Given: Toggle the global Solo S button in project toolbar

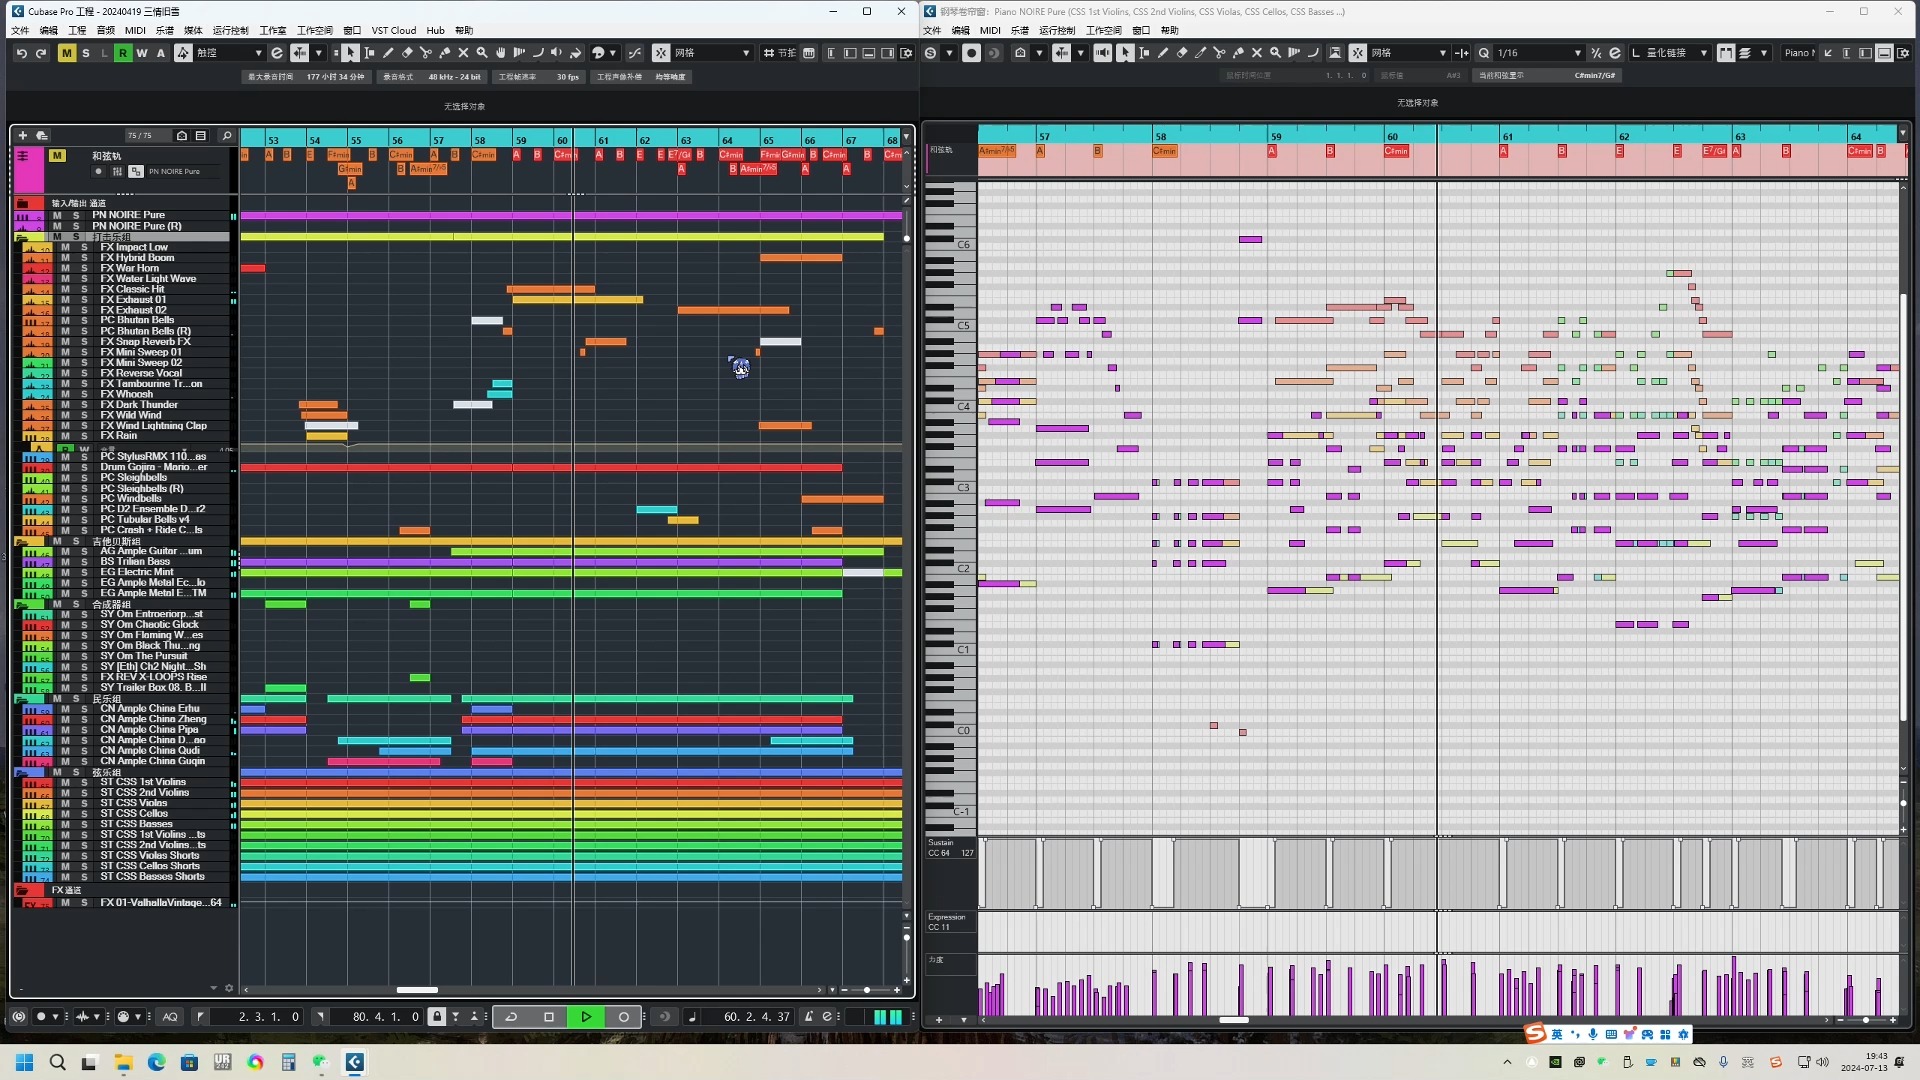Looking at the screenshot, I should pyautogui.click(x=86, y=53).
